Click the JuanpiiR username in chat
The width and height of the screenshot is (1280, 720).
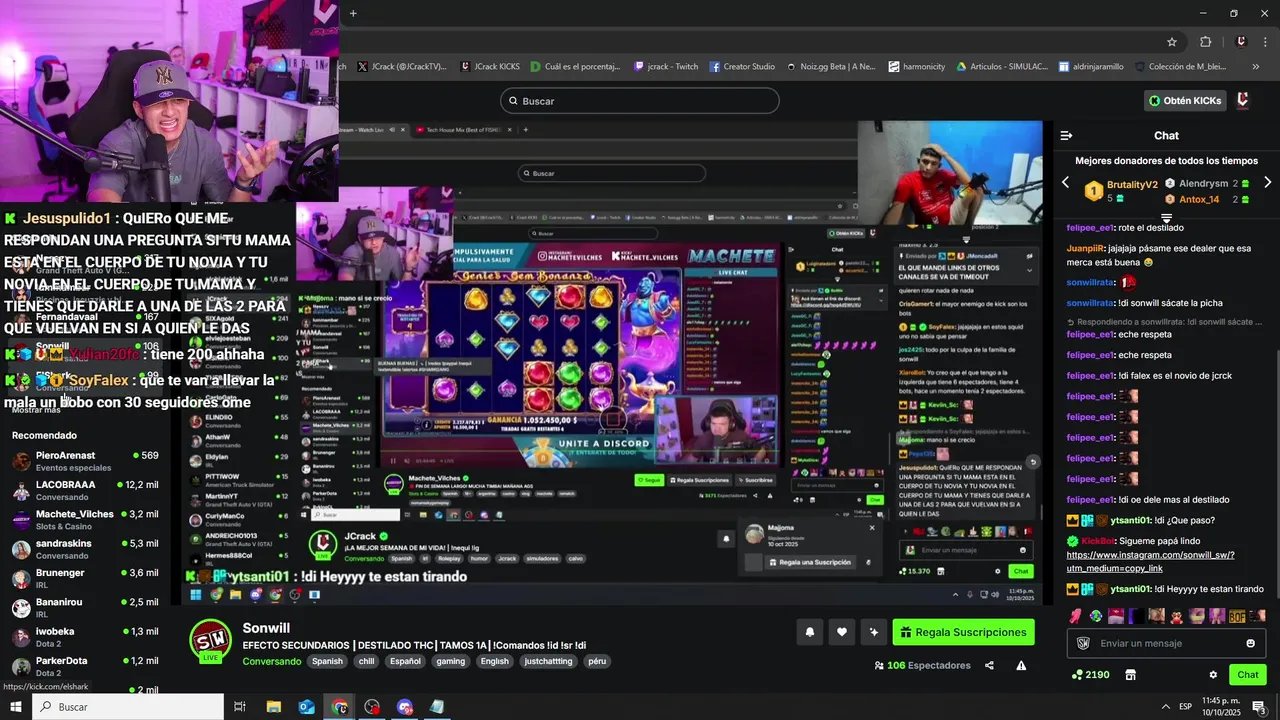point(1085,248)
